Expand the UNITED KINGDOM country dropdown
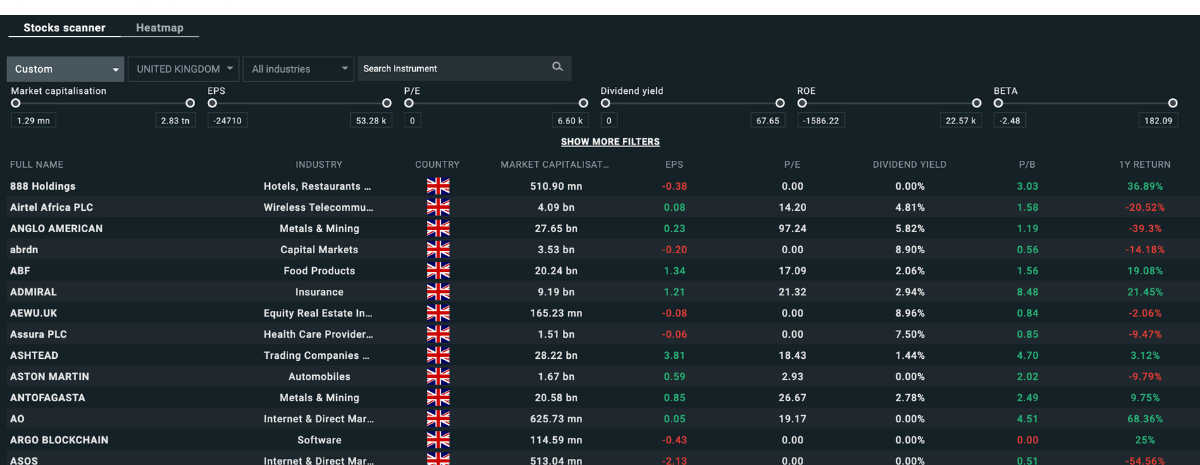 184,69
